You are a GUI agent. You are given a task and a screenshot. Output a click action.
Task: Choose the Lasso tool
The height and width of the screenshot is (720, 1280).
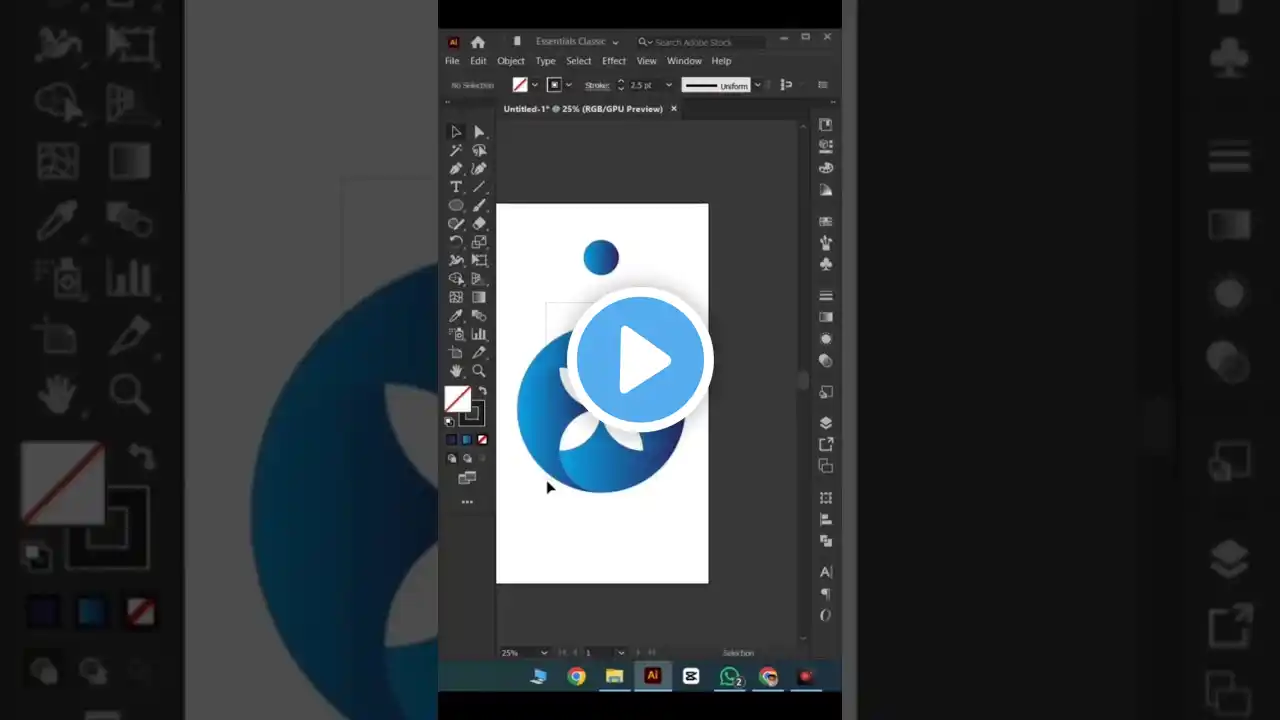click(x=479, y=150)
